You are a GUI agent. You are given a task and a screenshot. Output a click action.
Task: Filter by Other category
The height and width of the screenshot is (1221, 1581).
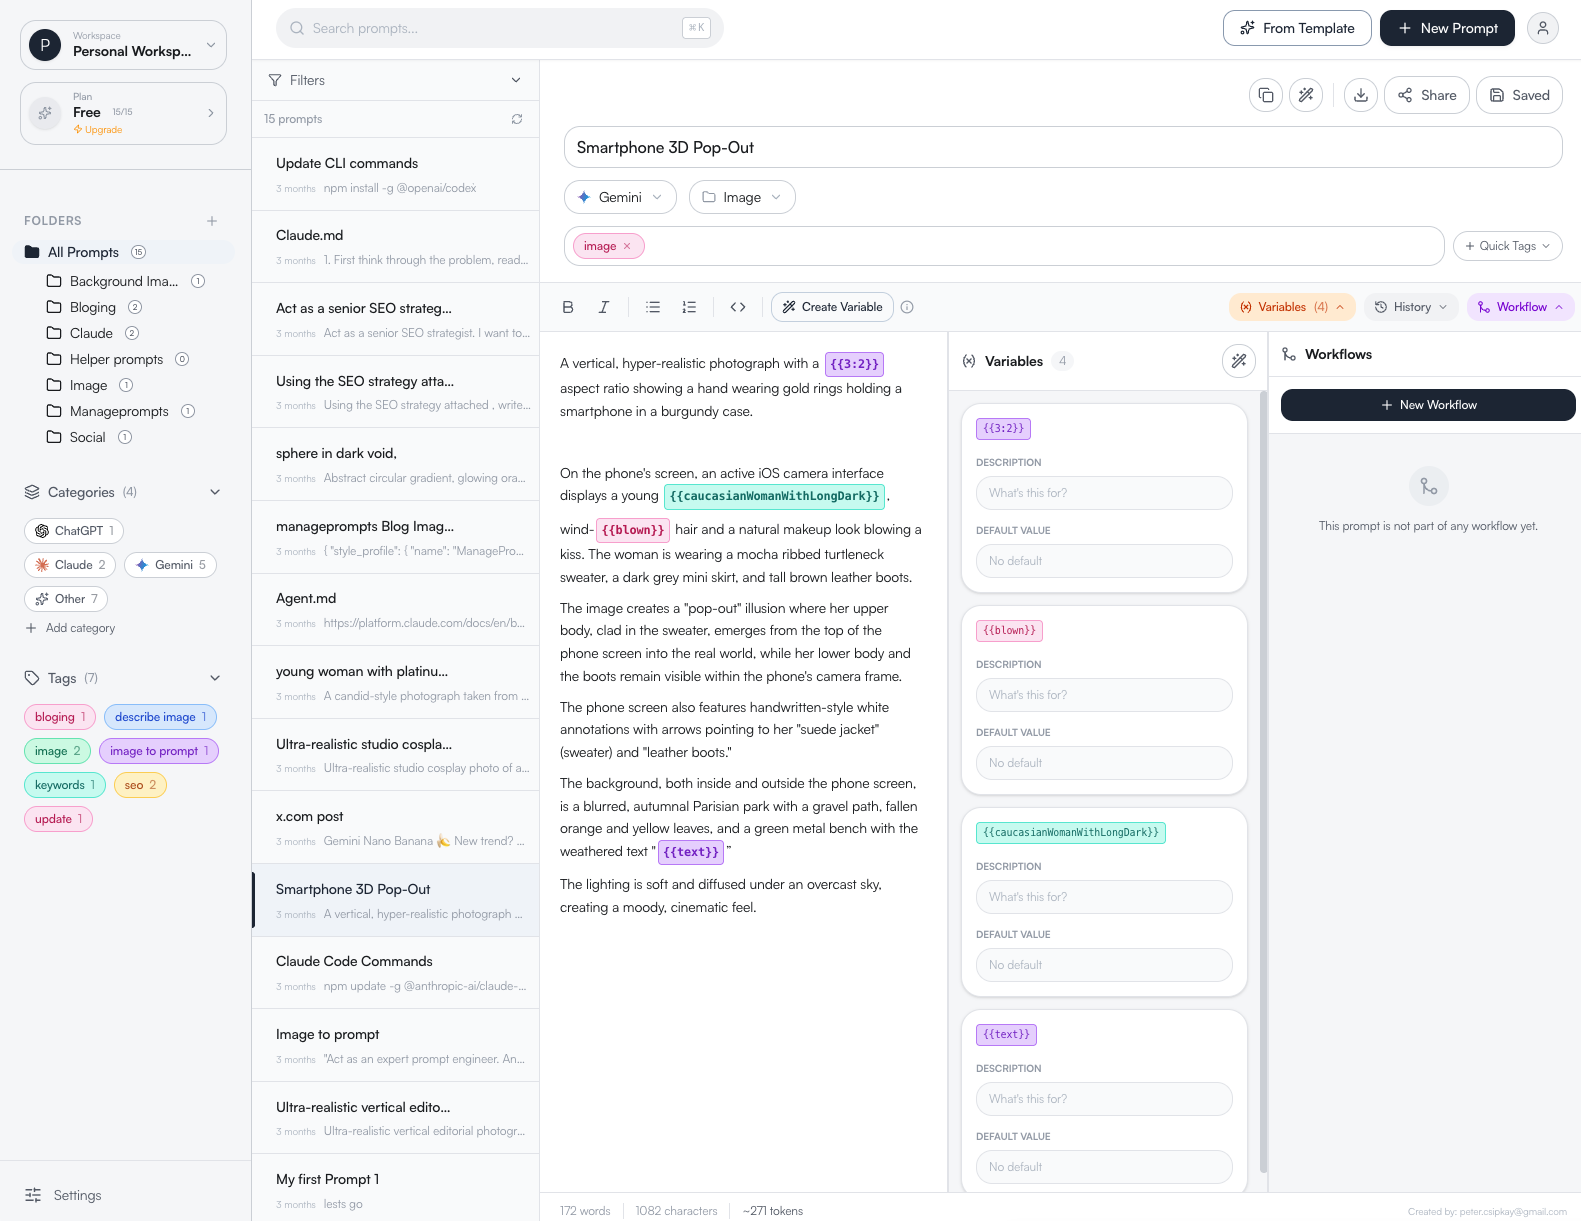pyautogui.click(x=66, y=599)
